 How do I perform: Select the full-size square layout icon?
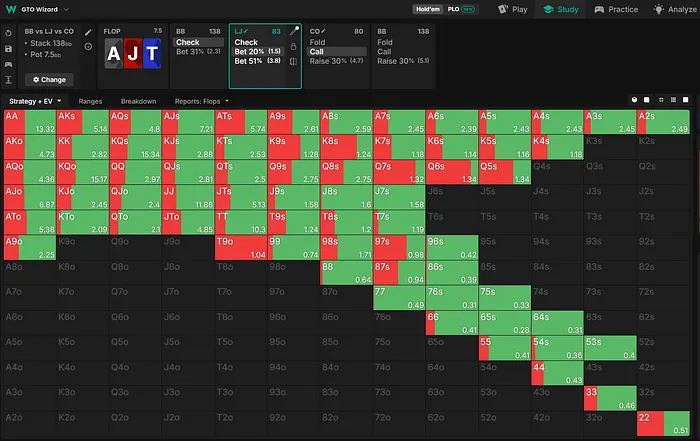(x=686, y=100)
